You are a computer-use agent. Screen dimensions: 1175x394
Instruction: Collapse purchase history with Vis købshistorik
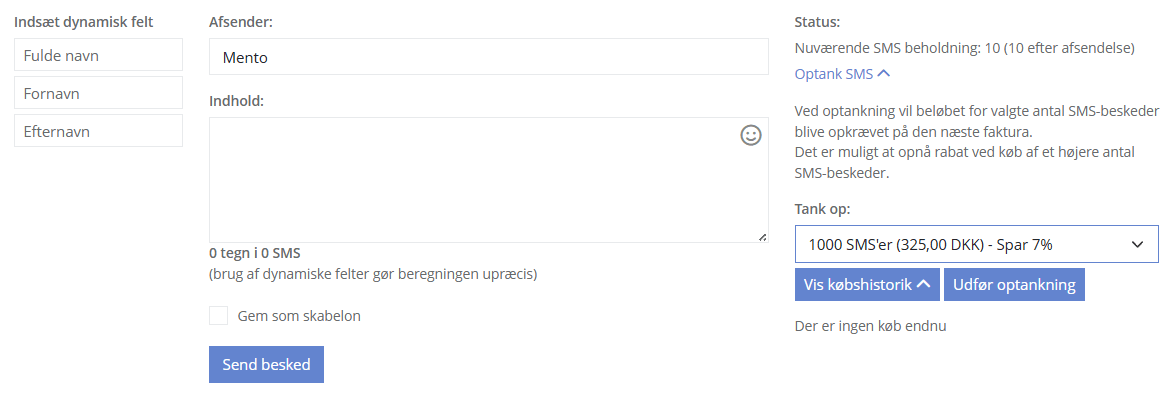pyautogui.click(x=867, y=285)
